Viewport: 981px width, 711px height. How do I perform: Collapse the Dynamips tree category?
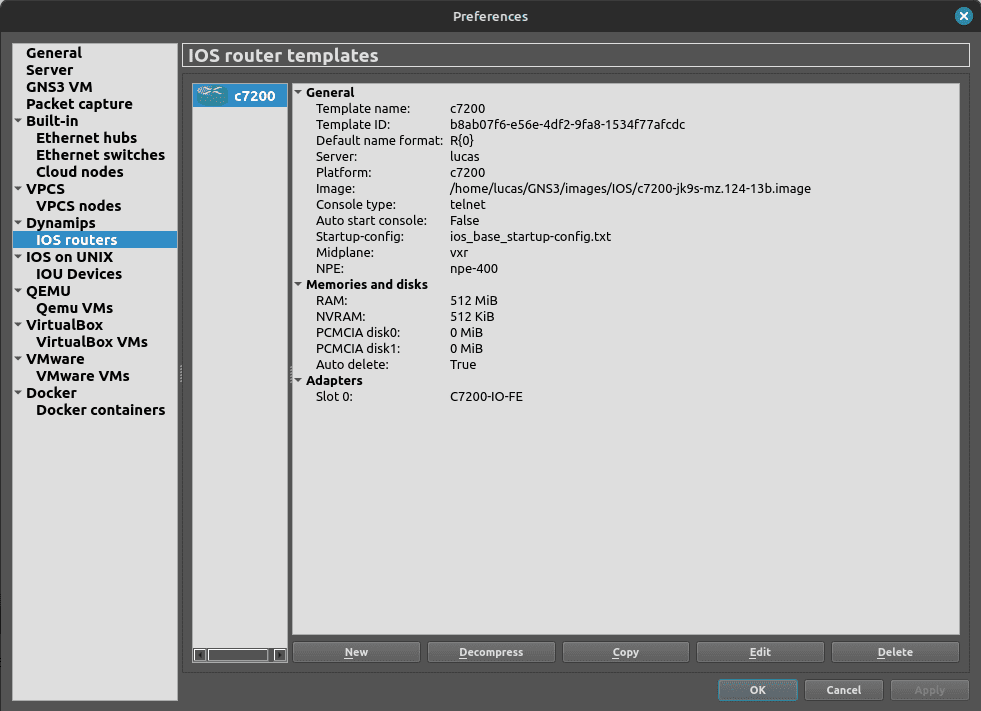coord(18,224)
